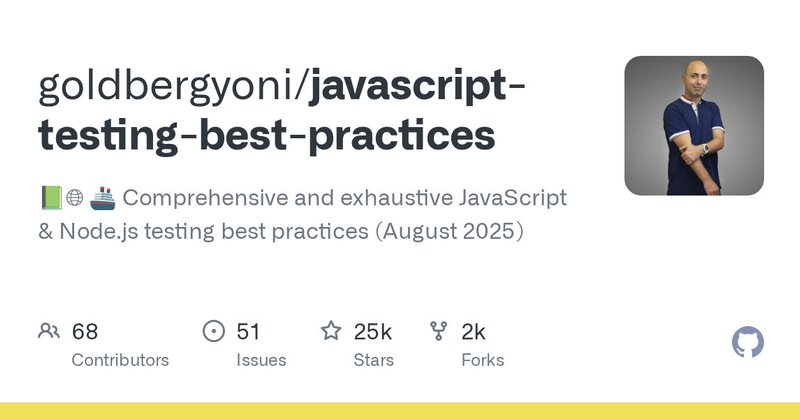Open the Contributors label
This screenshot has height=419, width=800.
tap(120, 360)
